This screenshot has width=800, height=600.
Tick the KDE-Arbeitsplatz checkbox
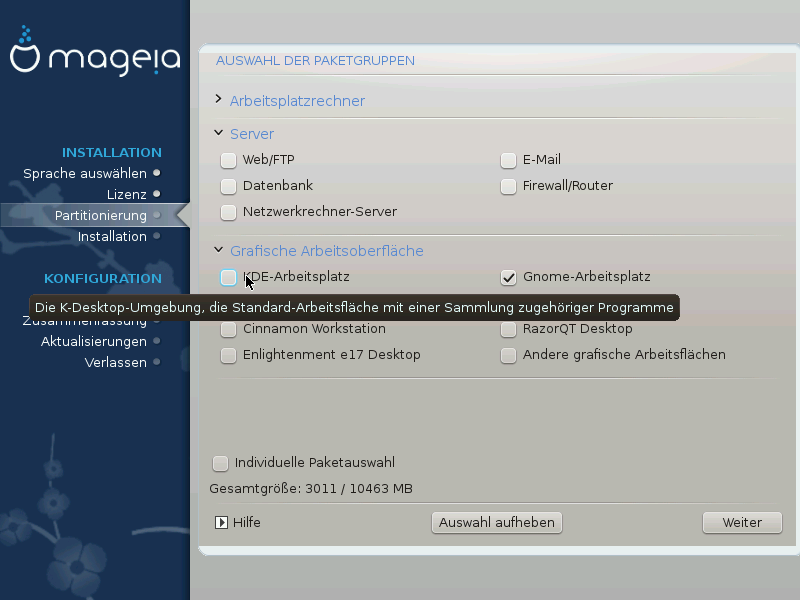click(228, 278)
